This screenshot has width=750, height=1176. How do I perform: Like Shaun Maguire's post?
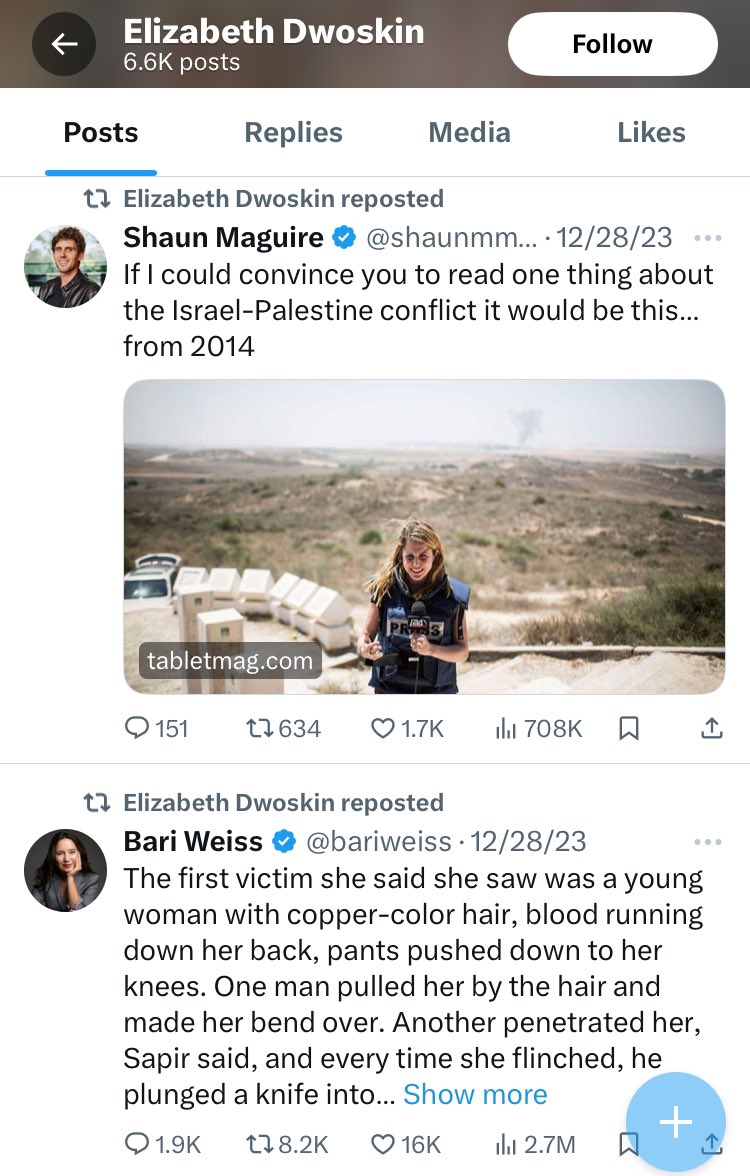383,729
